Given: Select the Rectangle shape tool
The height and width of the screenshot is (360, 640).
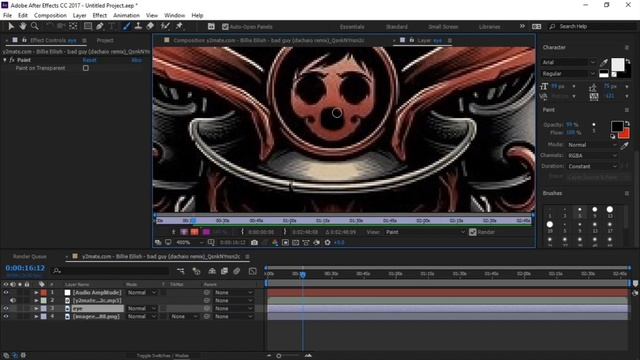Looking at the screenshot, I should [87, 27].
